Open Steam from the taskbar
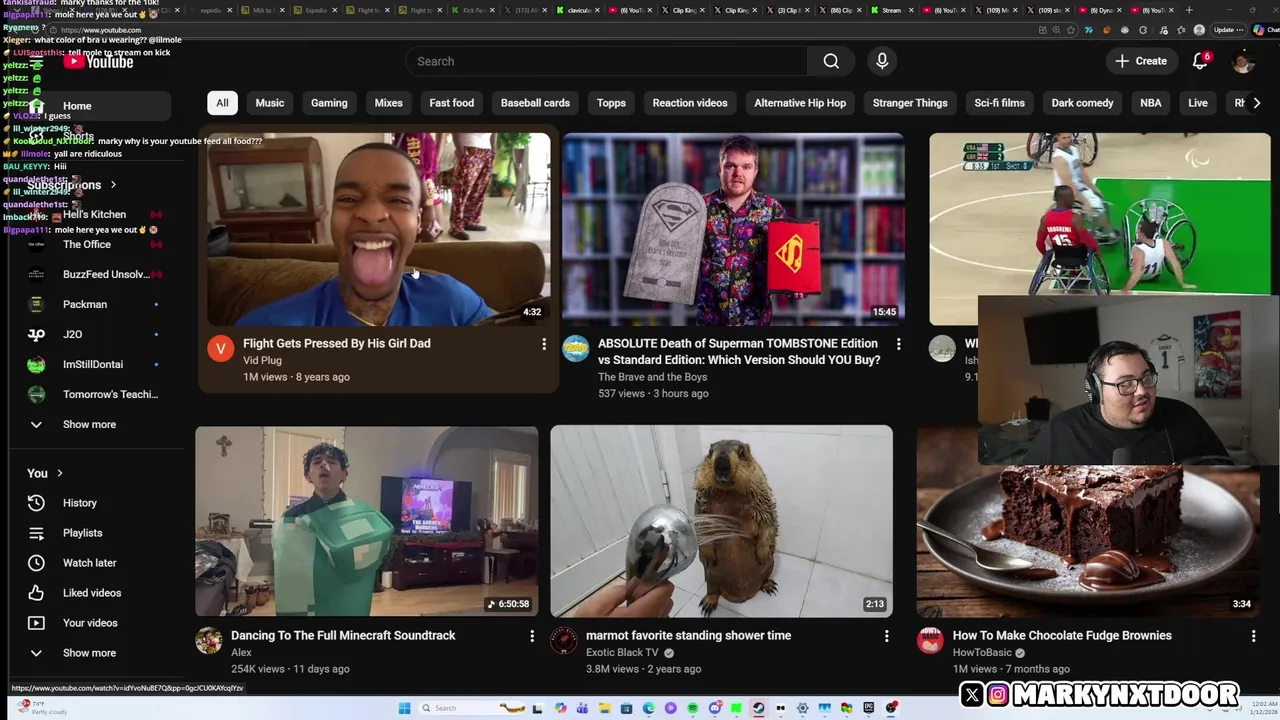Image resolution: width=1280 pixels, height=720 pixels. coord(758,708)
